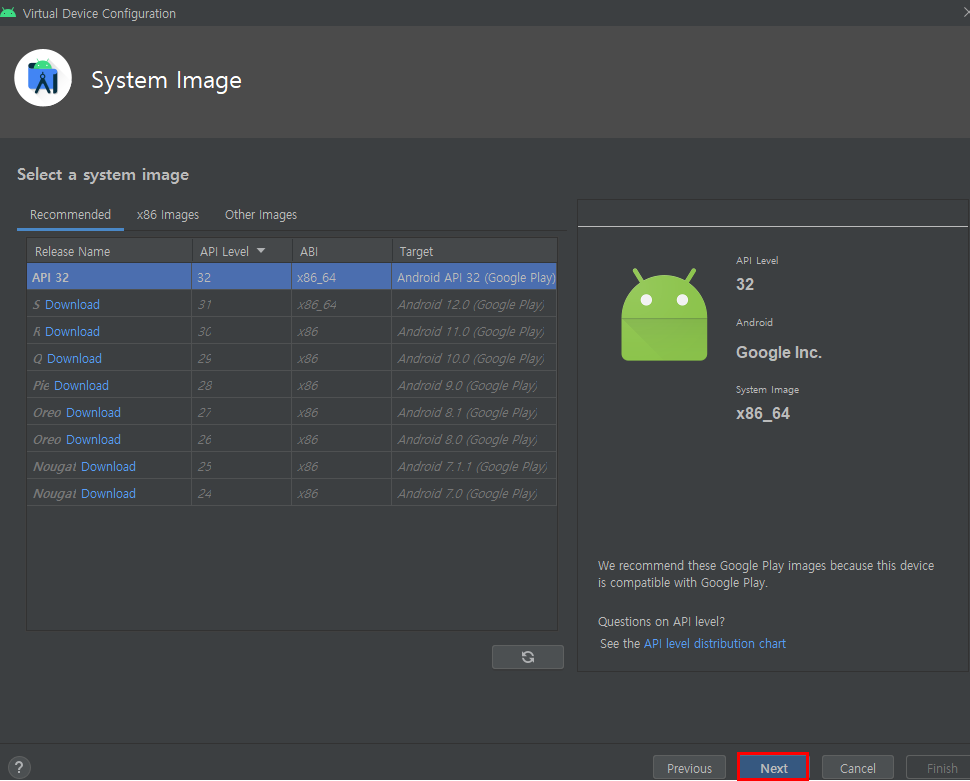Cancel the virtual device configuration

857,768
